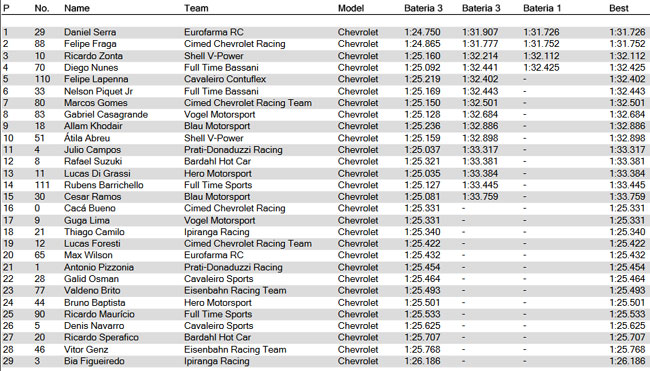The height and width of the screenshot is (371, 650).
Task: Select Cacá Bueno's name
Action: click(90, 208)
